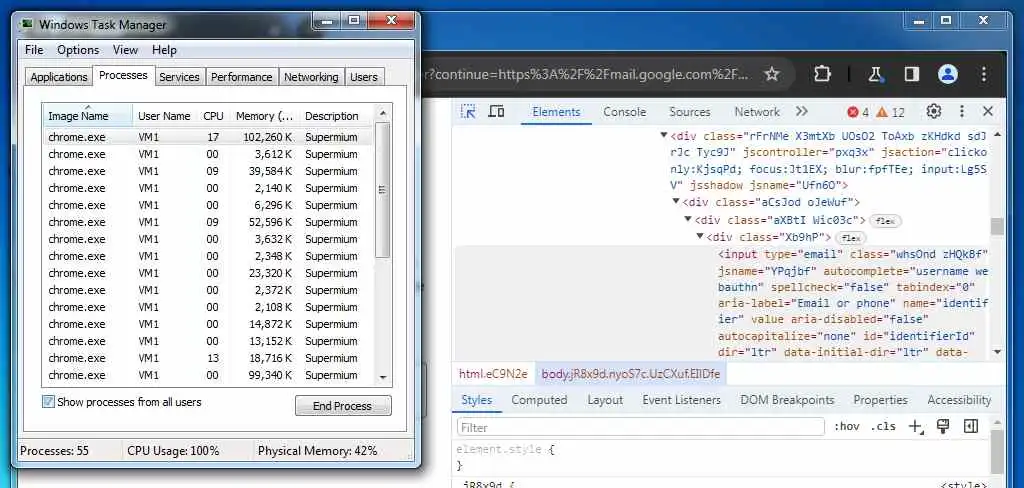The height and width of the screenshot is (488, 1024).
Task: Toggle the device toolbar icon in DevTools
Action: pyautogui.click(x=496, y=112)
